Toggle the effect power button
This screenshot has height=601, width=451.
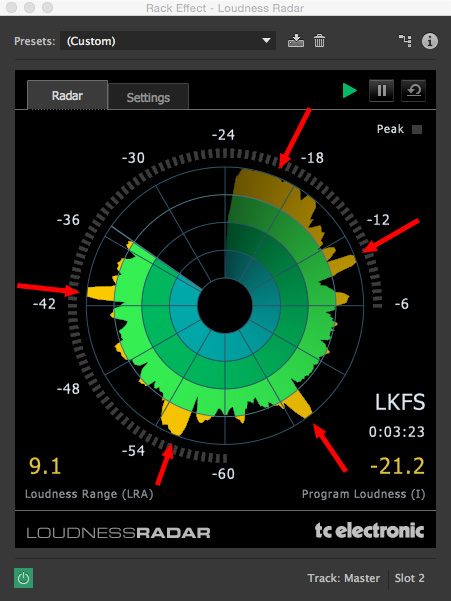pyautogui.click(x=23, y=578)
